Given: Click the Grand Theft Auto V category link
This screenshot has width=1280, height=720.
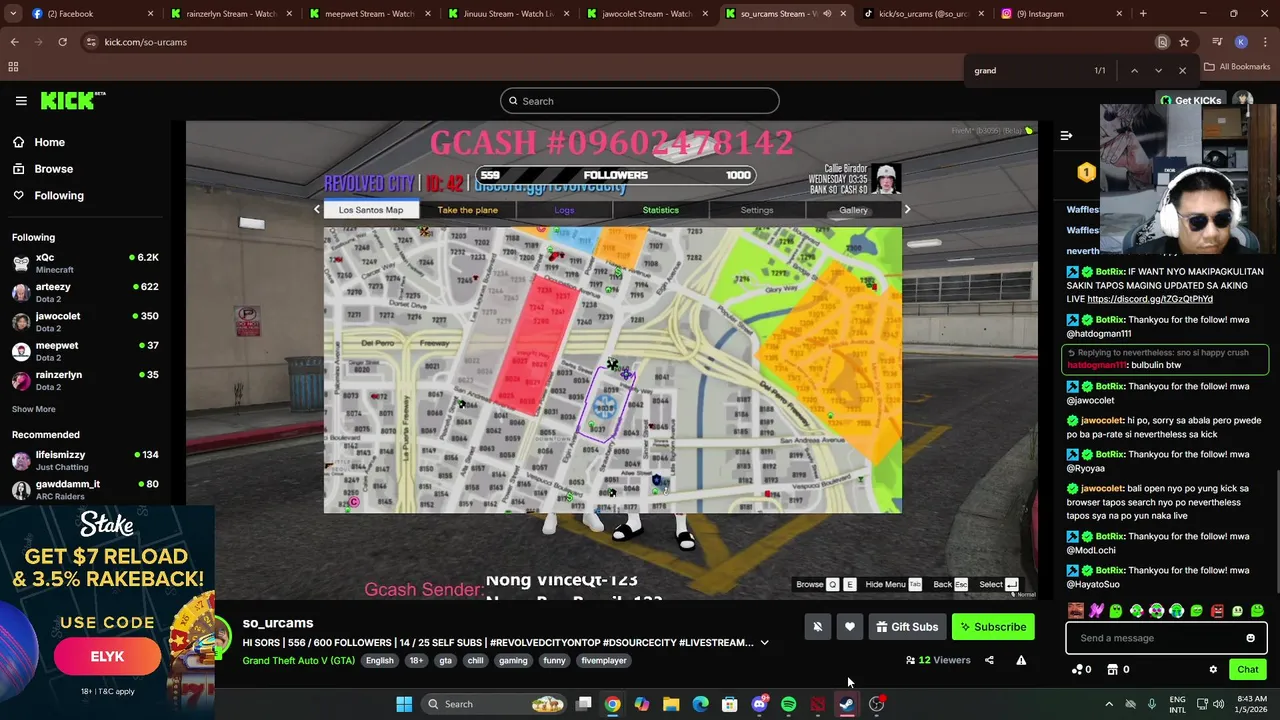Looking at the screenshot, I should pos(298,661).
